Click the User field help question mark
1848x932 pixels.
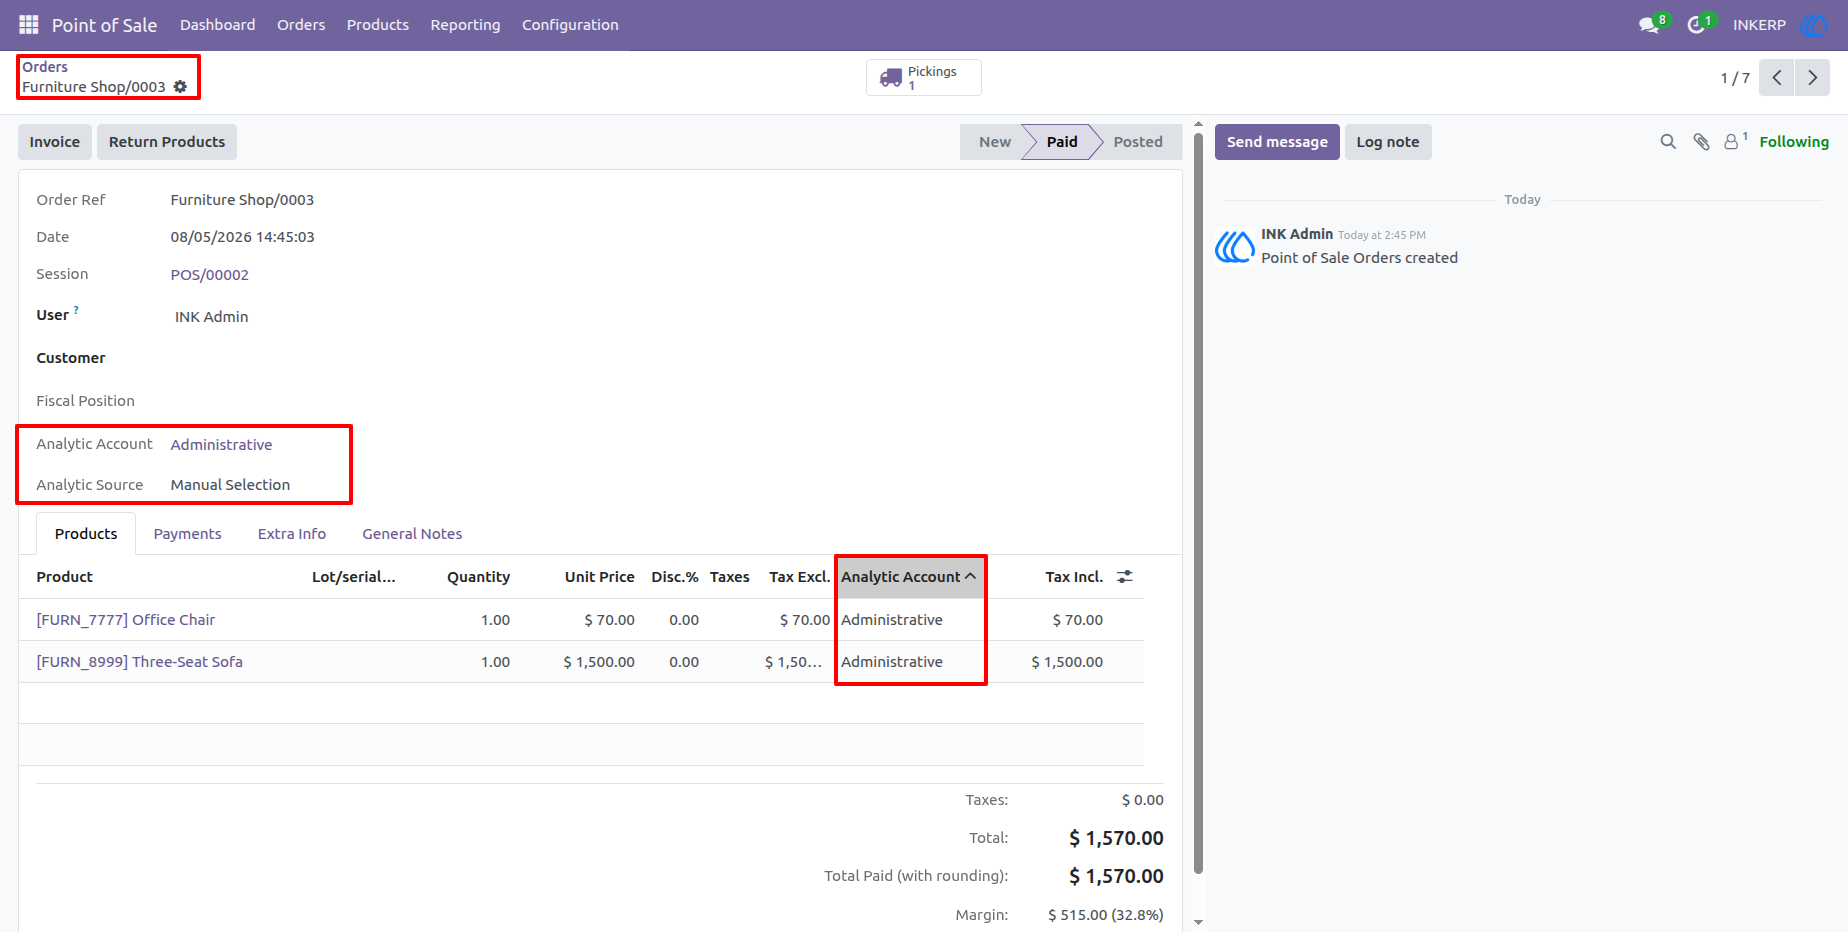(76, 310)
